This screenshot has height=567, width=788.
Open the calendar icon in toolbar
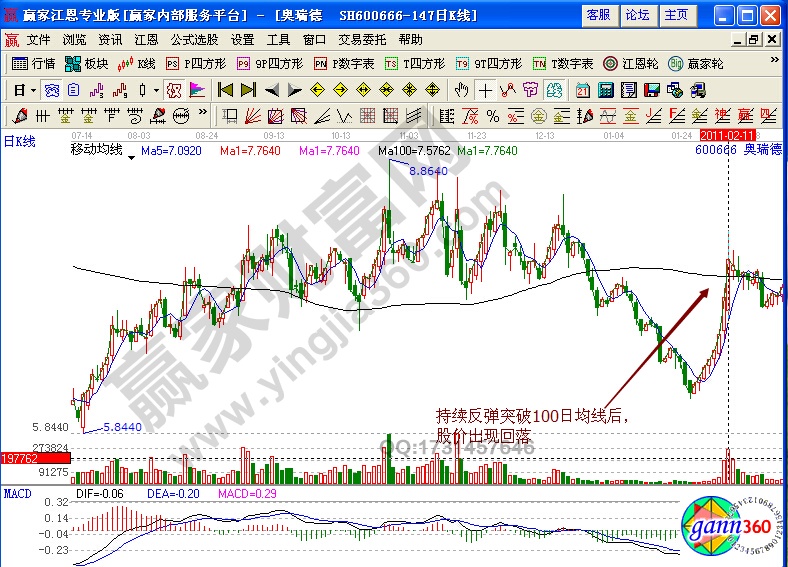(x=583, y=89)
